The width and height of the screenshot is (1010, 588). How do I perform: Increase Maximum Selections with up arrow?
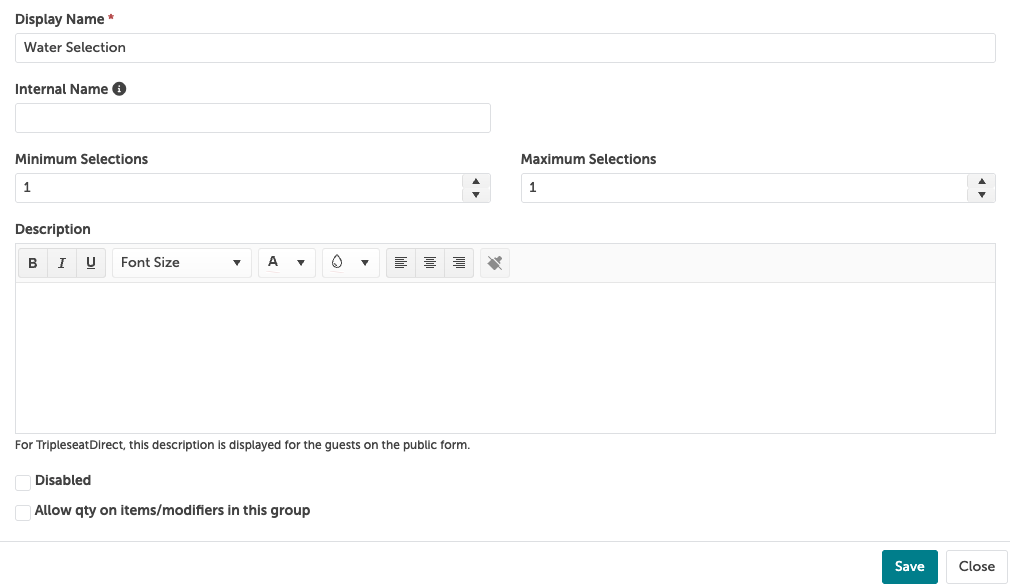[x=982, y=181]
